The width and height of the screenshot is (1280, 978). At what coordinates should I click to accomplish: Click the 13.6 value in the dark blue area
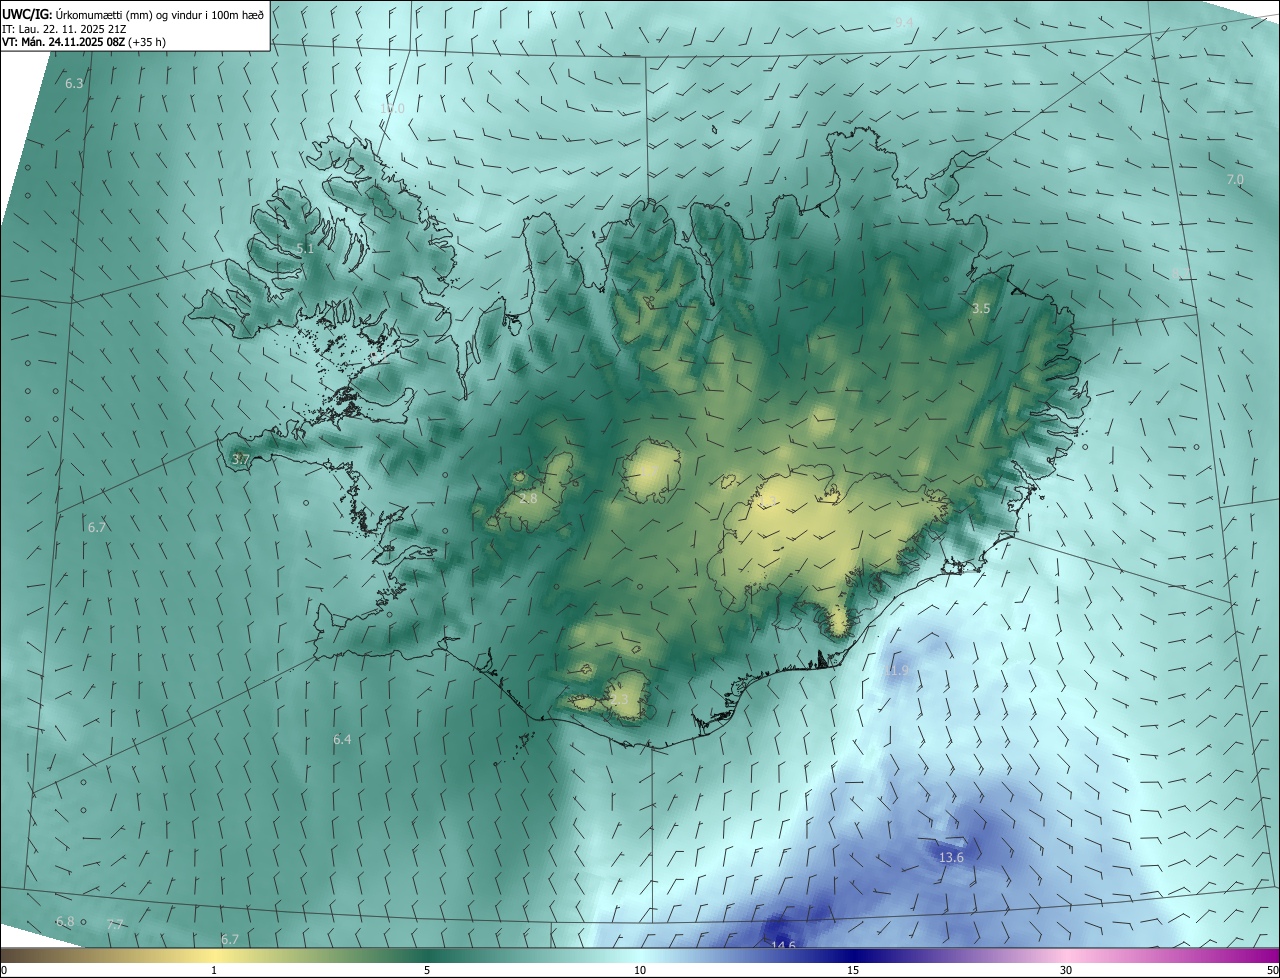pos(951,858)
